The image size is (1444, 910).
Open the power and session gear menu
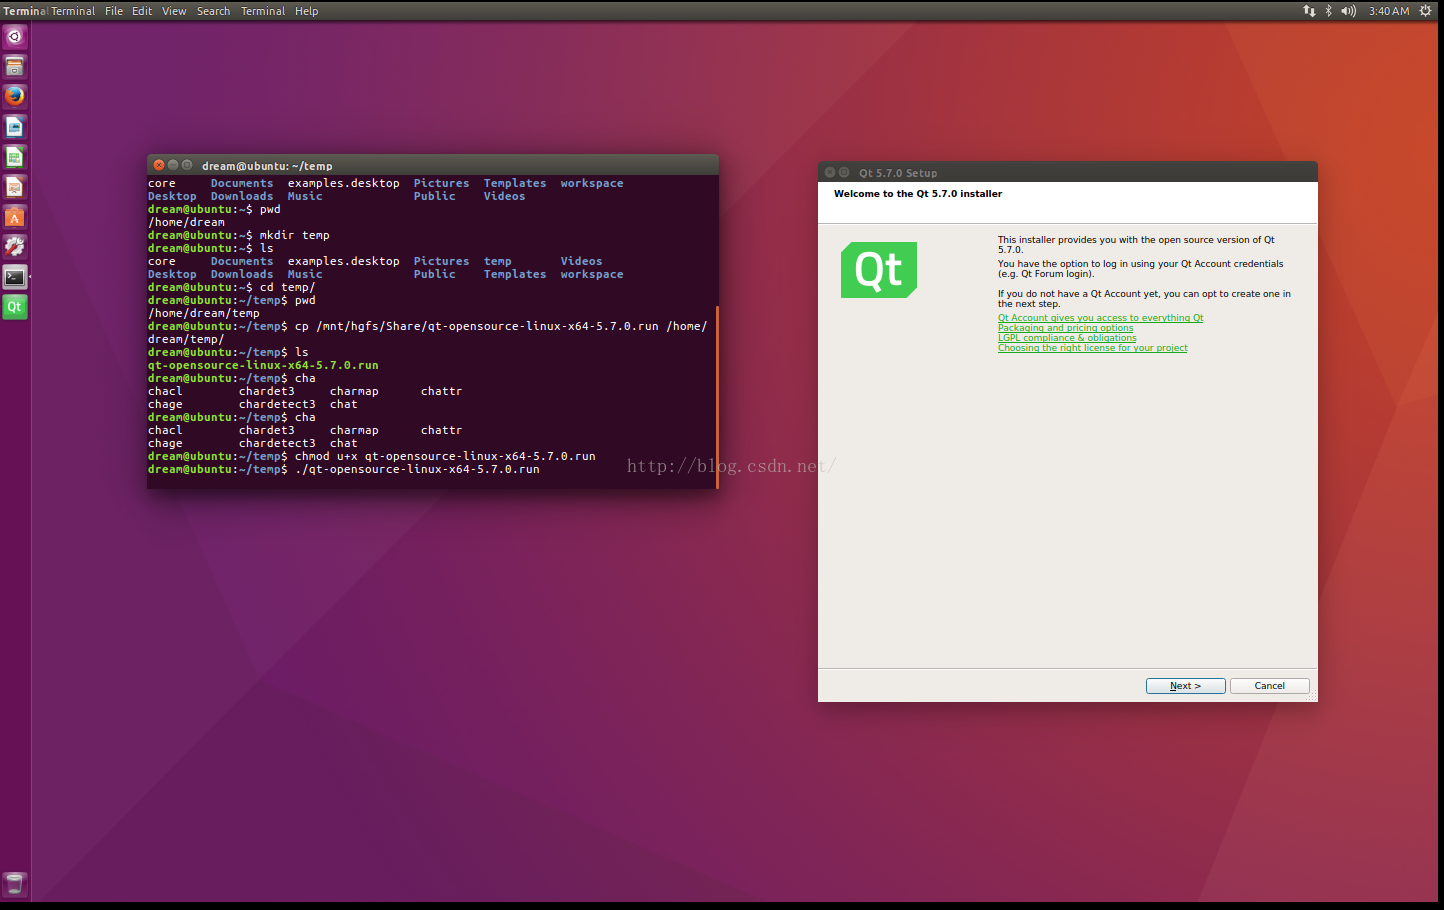(1426, 11)
